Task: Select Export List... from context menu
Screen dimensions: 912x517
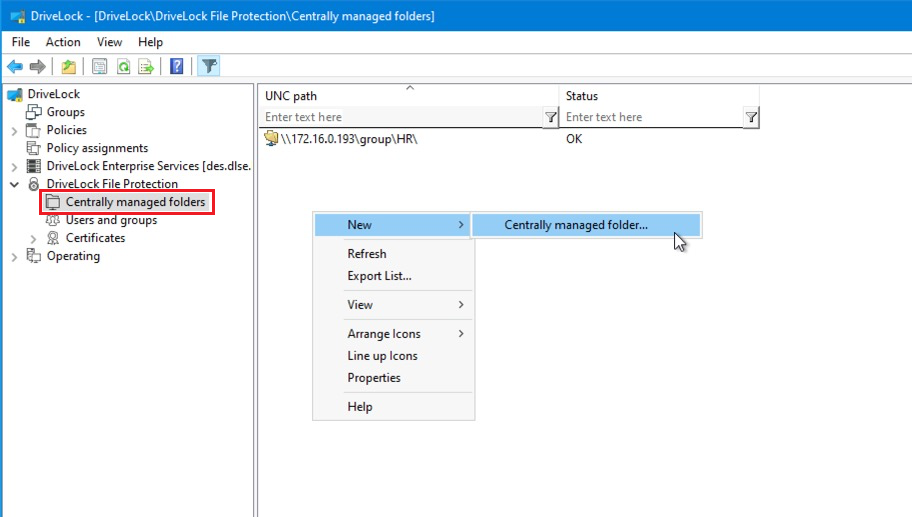Action: click(379, 276)
